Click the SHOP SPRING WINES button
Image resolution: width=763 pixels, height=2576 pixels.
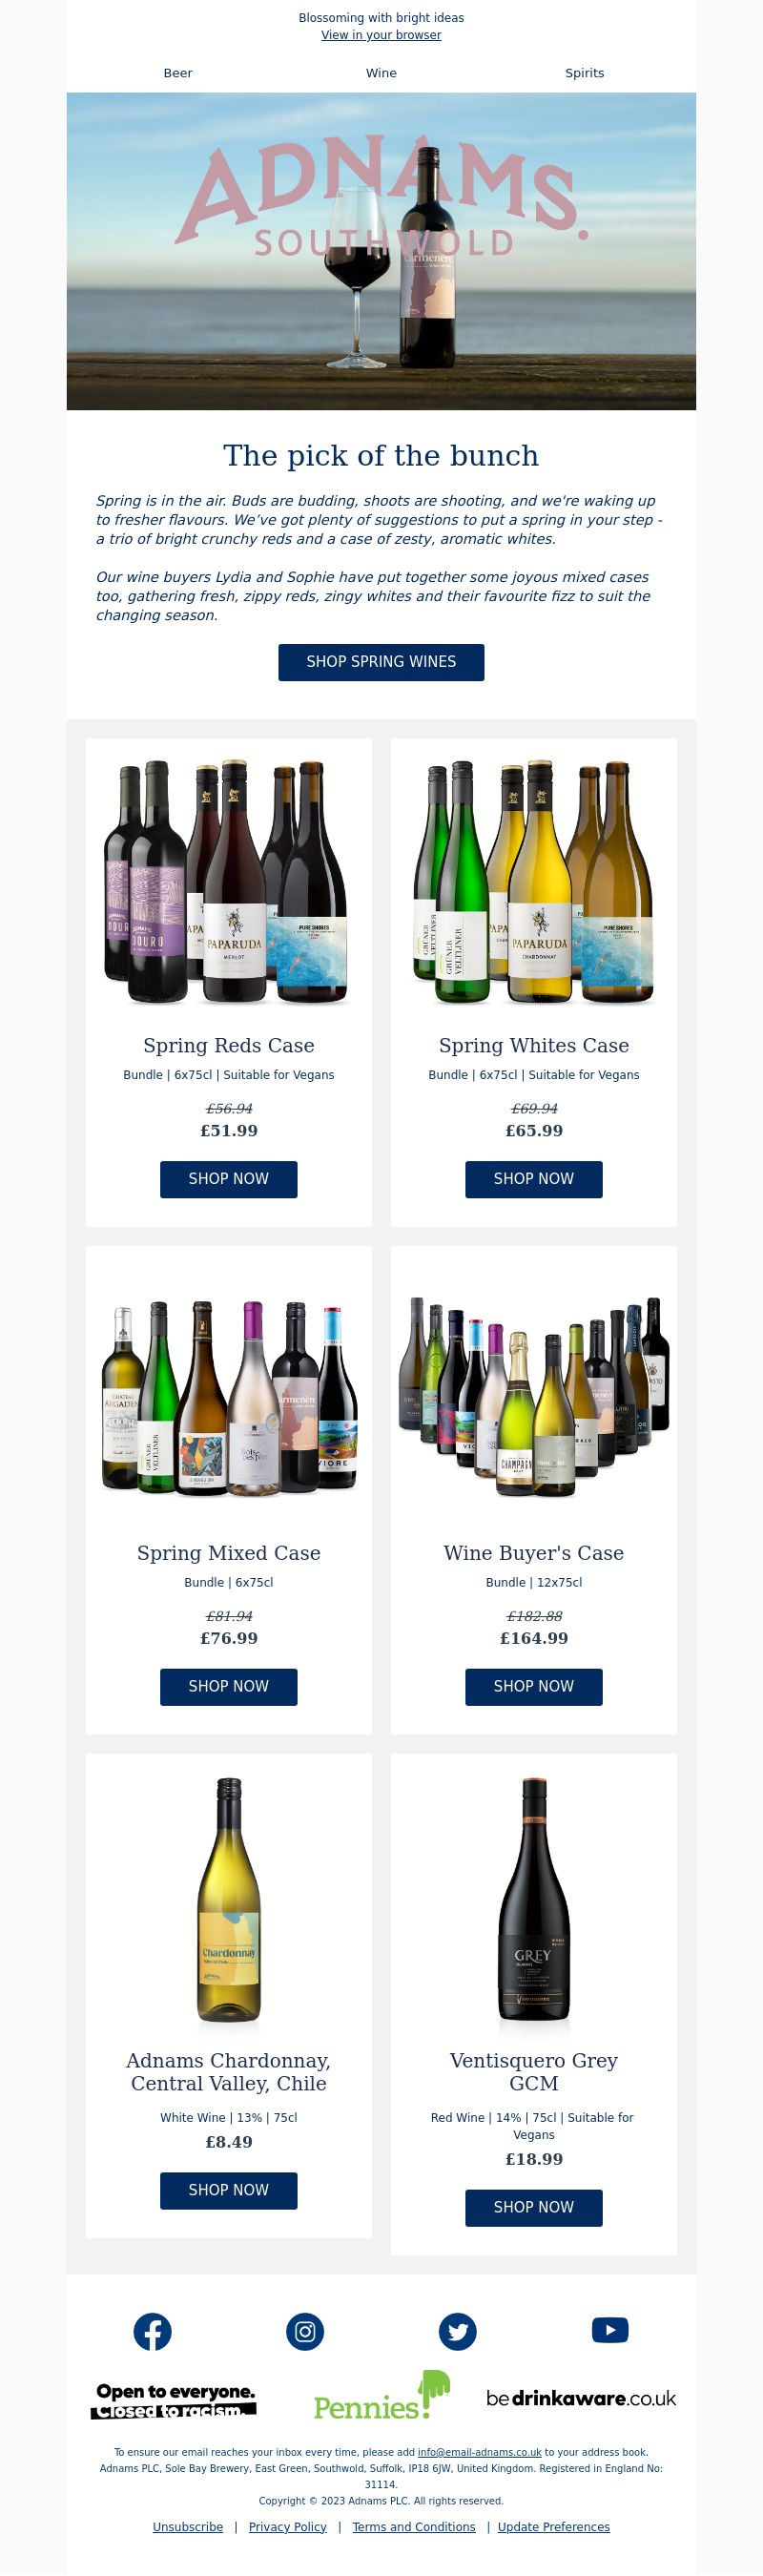pos(381,662)
